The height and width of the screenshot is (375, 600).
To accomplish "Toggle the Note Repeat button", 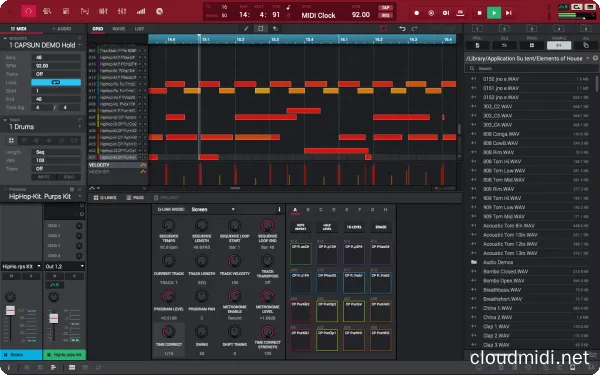I will click(301, 227).
